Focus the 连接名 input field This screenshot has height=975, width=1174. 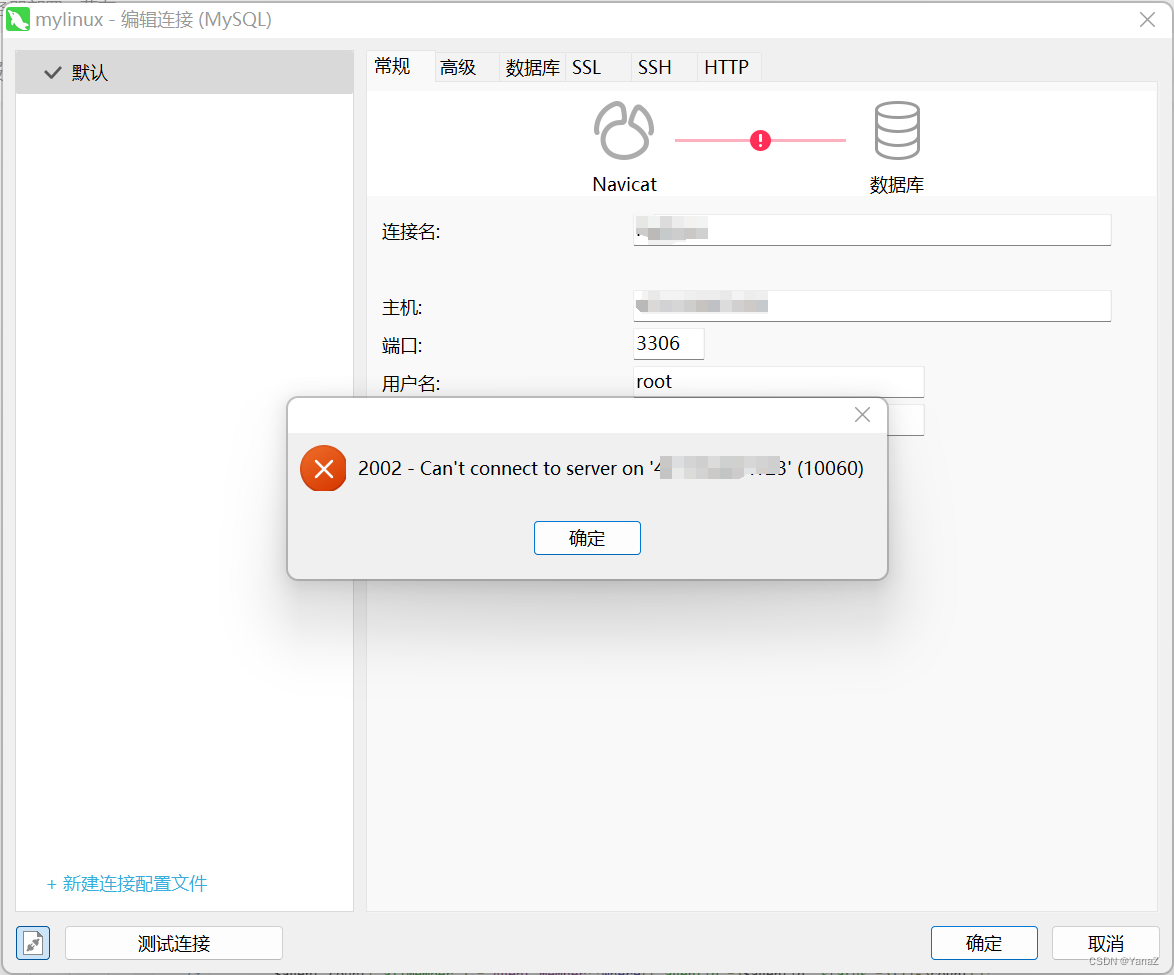[872, 230]
